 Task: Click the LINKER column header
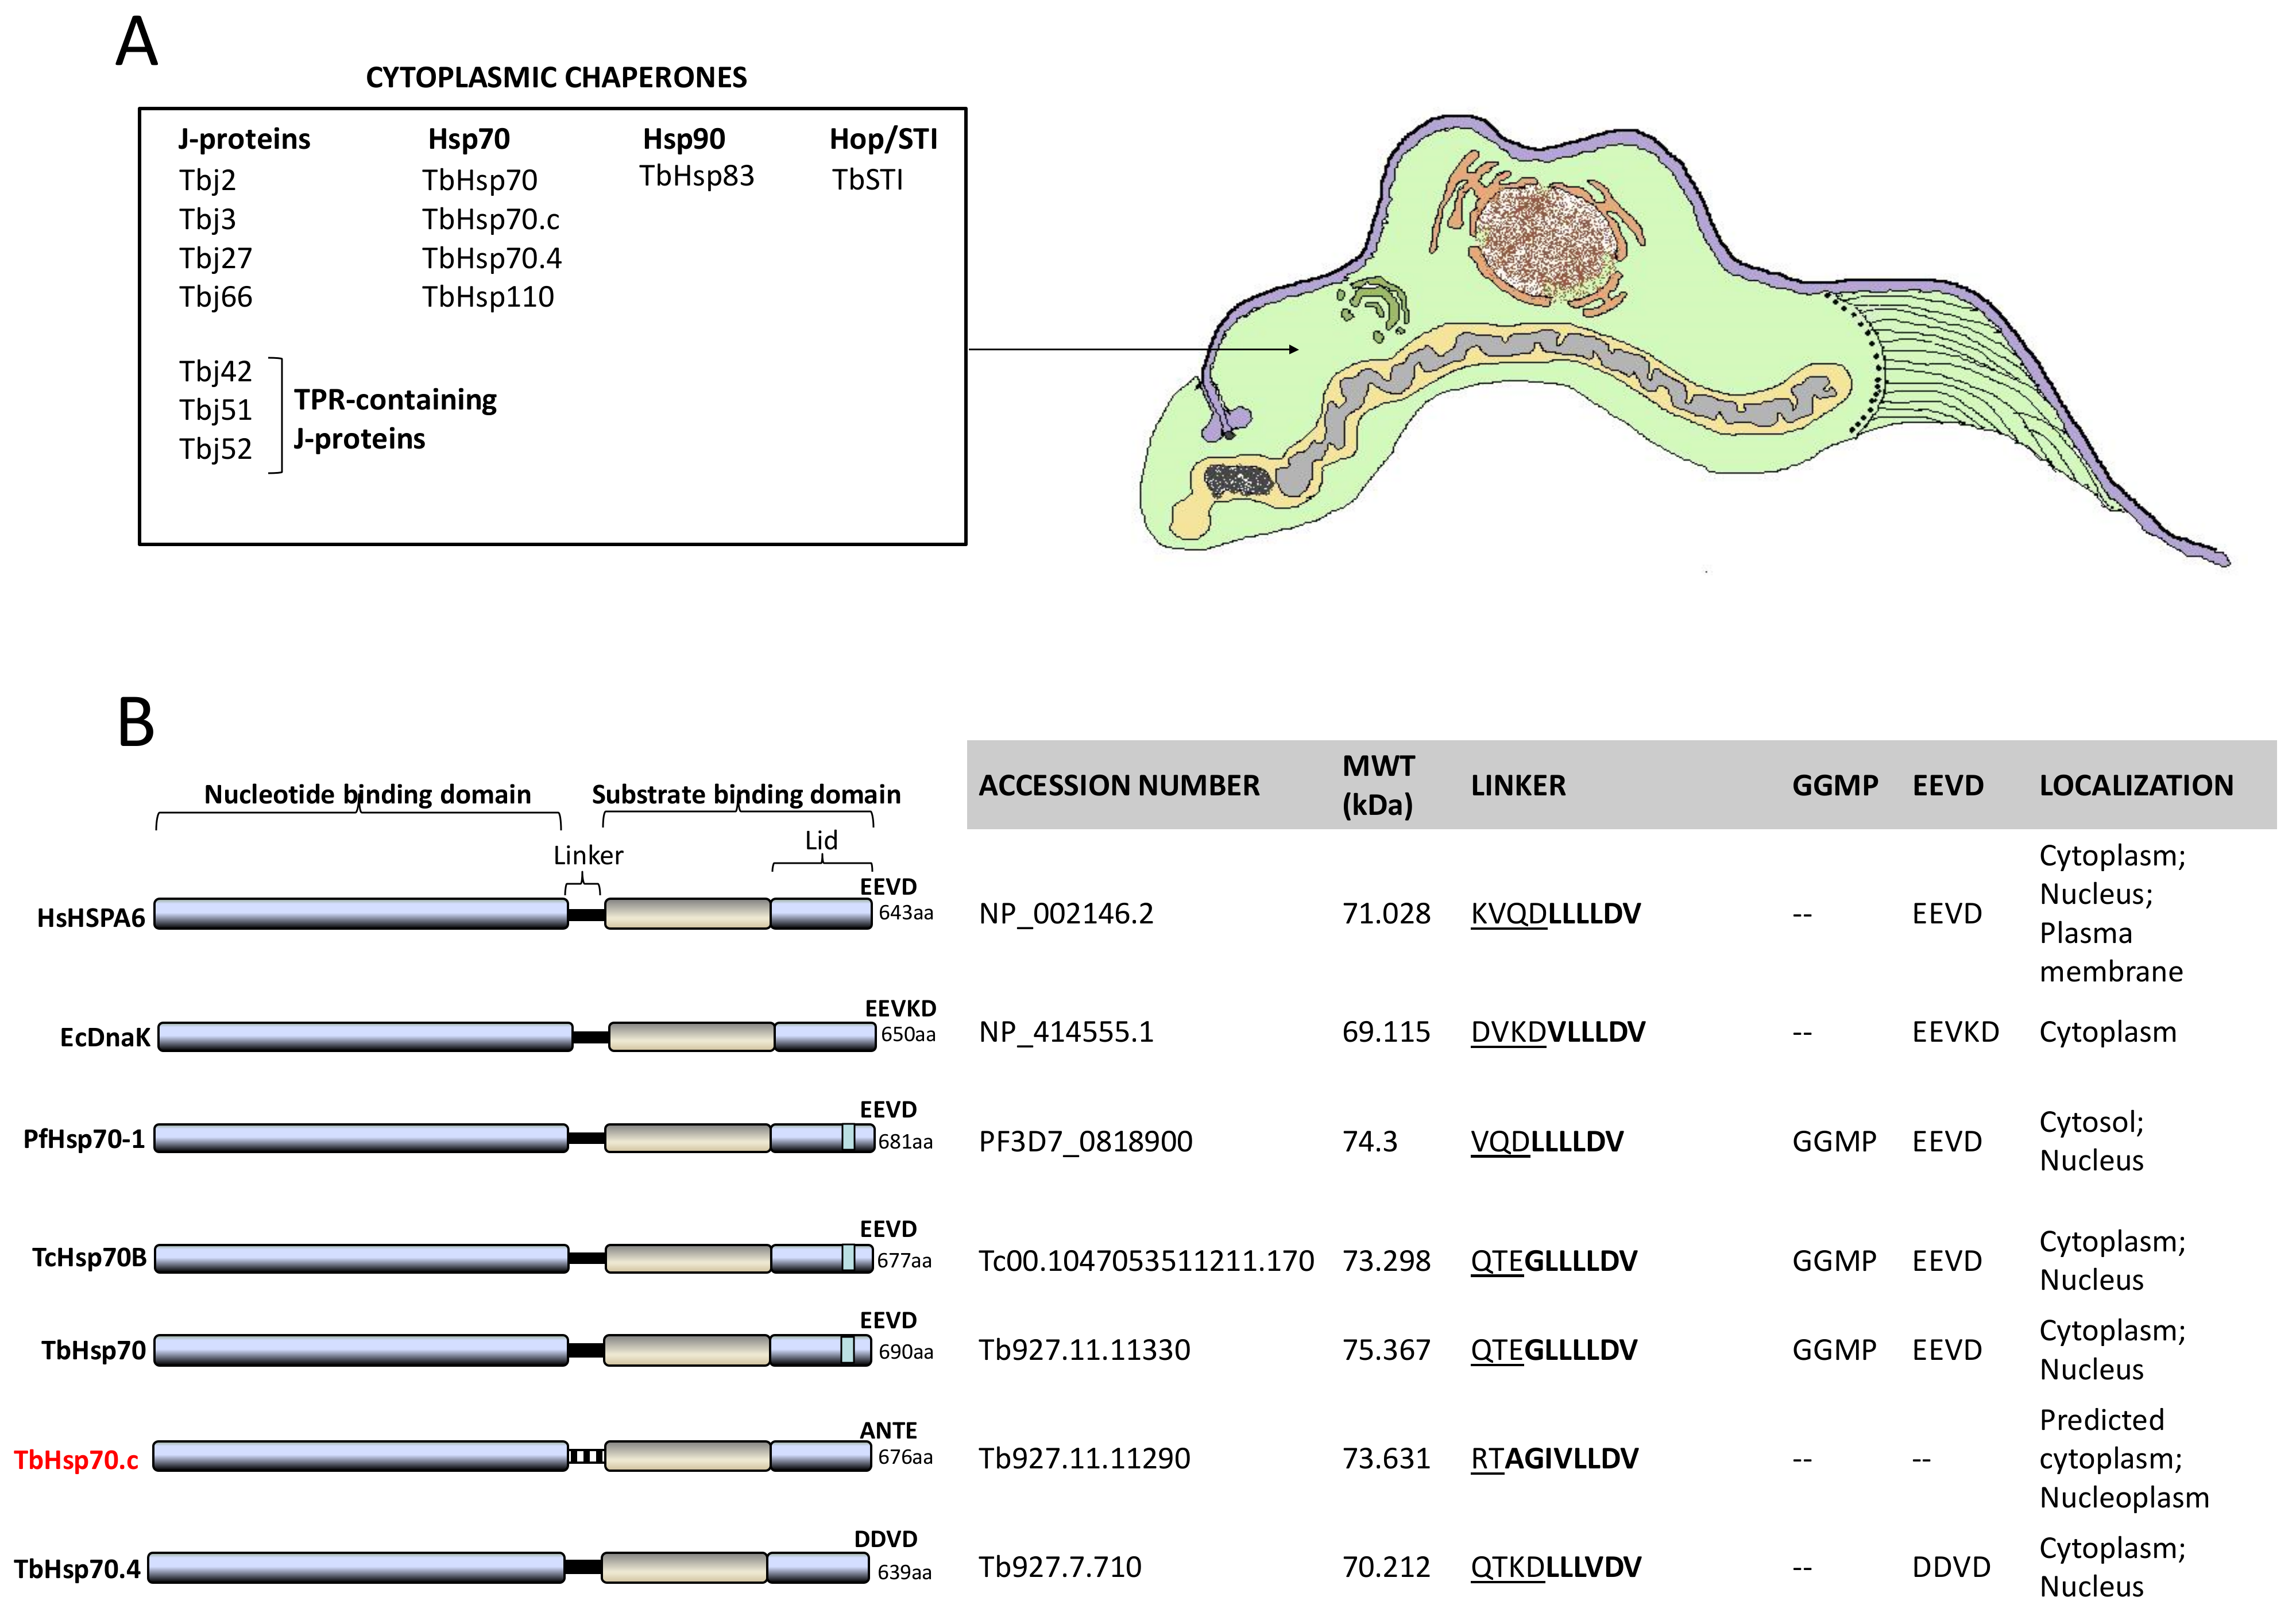coord(1518,786)
